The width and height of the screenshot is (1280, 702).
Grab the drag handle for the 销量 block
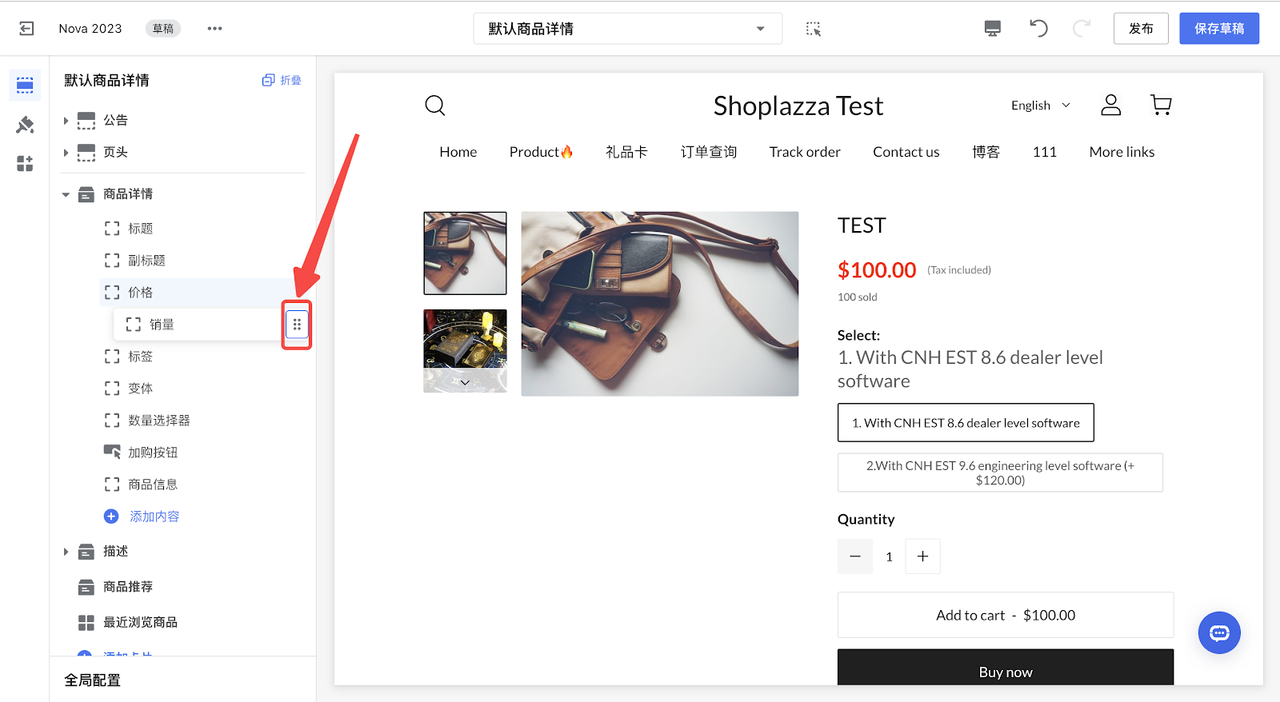[297, 325]
